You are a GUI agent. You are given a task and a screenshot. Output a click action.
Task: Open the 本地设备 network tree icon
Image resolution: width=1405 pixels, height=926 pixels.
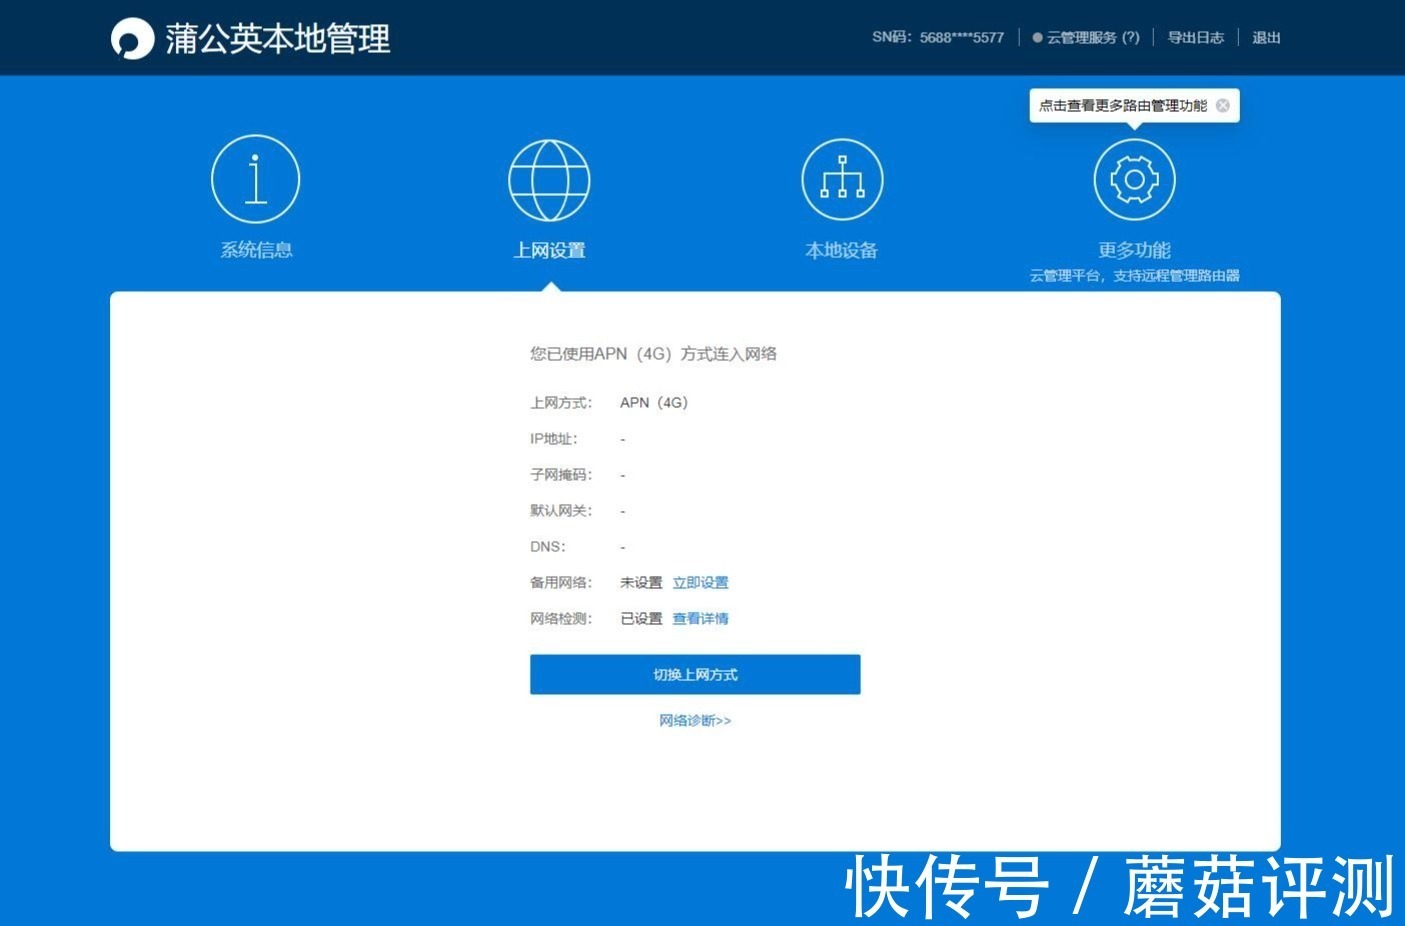click(842, 180)
